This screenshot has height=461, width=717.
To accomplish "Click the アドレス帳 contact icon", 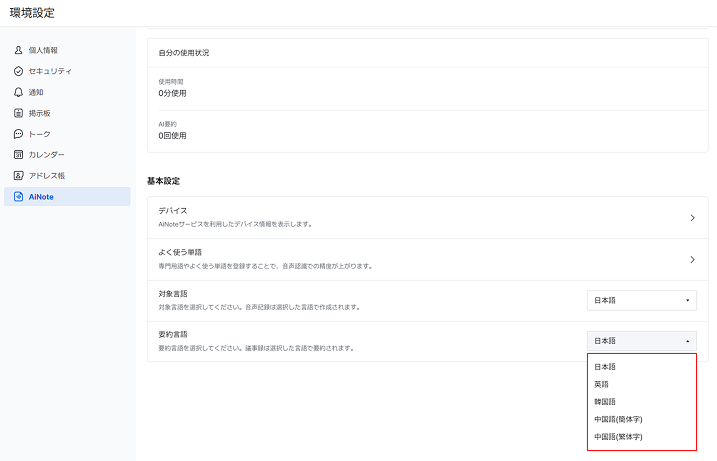I will [x=18, y=176].
